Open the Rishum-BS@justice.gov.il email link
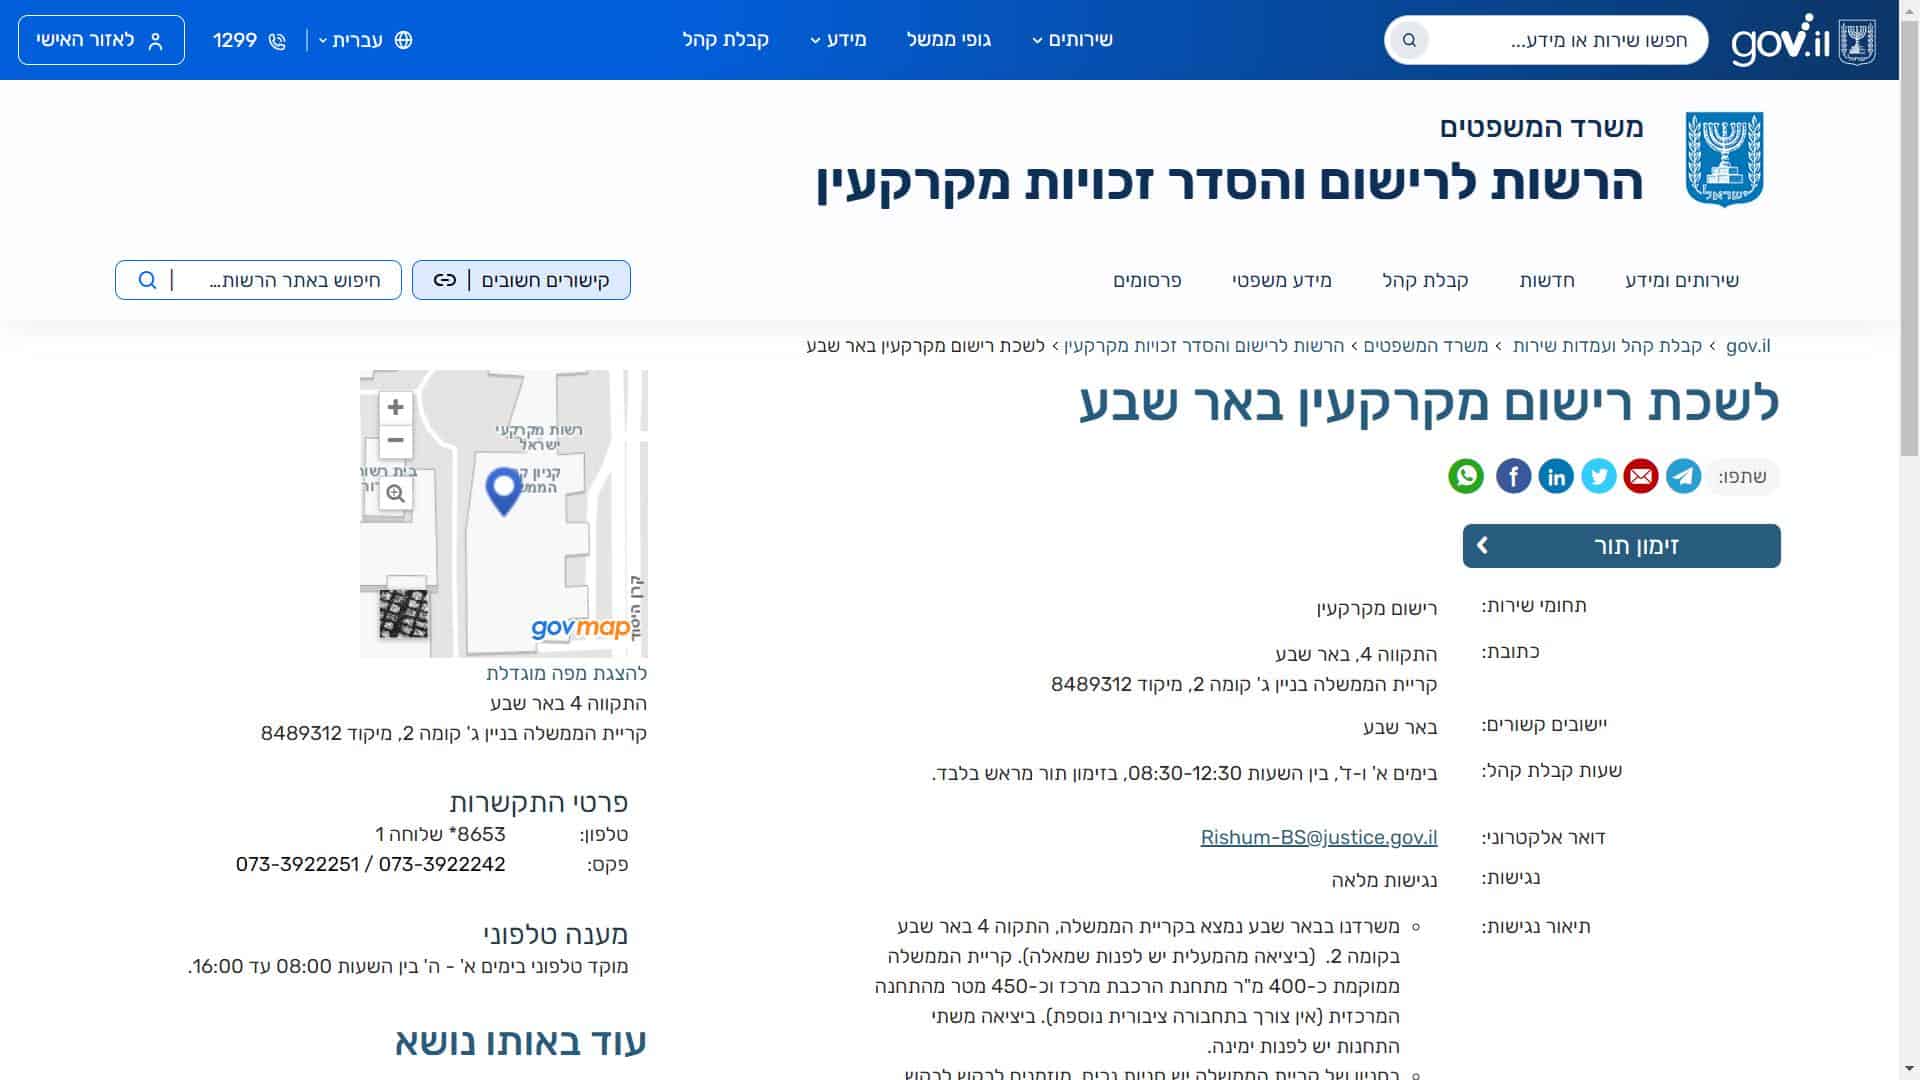Image resolution: width=1920 pixels, height=1080 pixels. pyautogui.click(x=1318, y=837)
